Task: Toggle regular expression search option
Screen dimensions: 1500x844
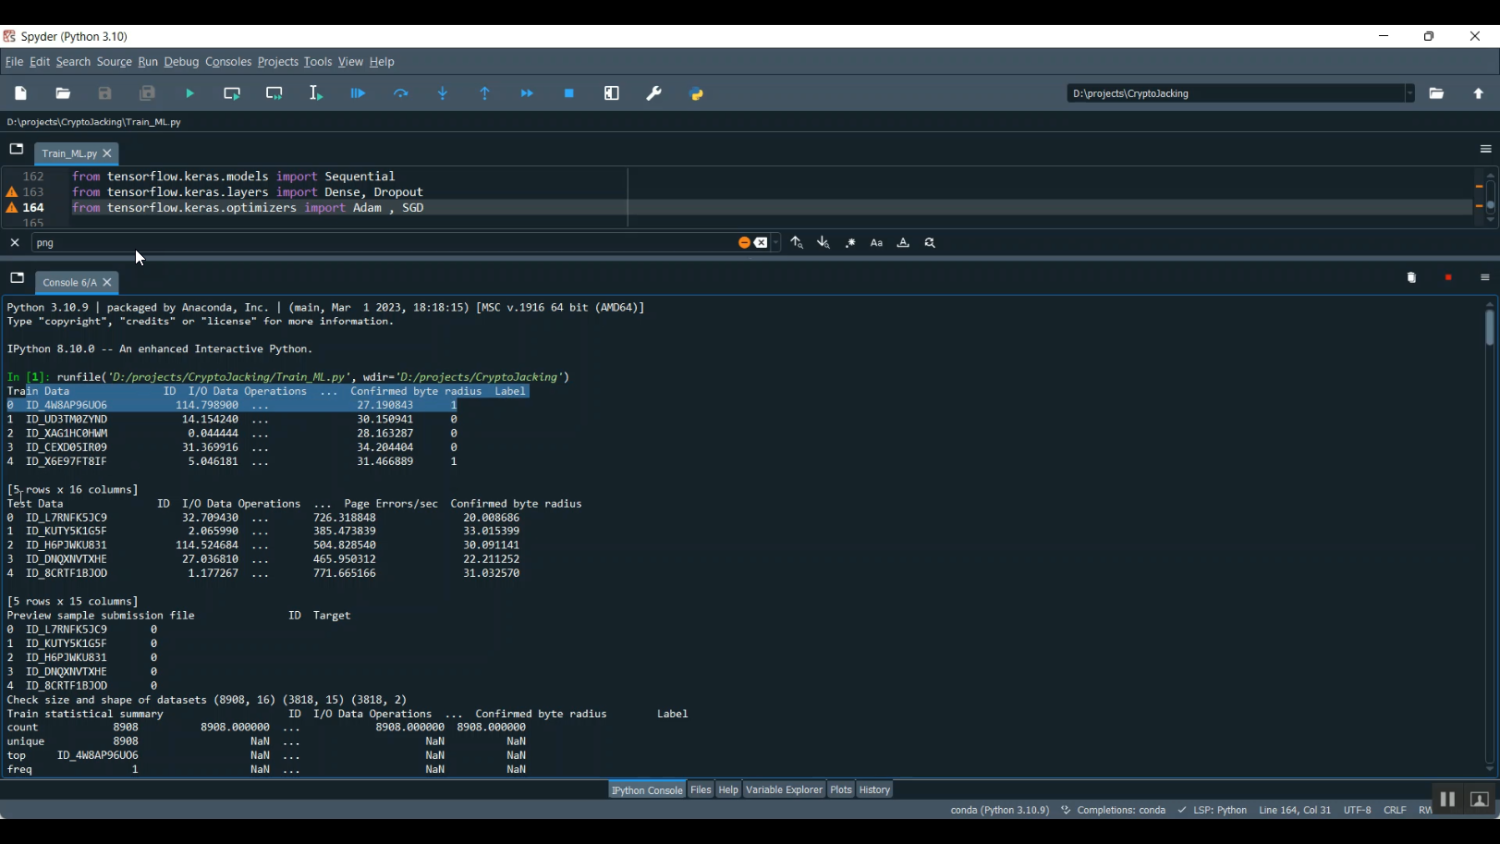Action: click(x=851, y=243)
